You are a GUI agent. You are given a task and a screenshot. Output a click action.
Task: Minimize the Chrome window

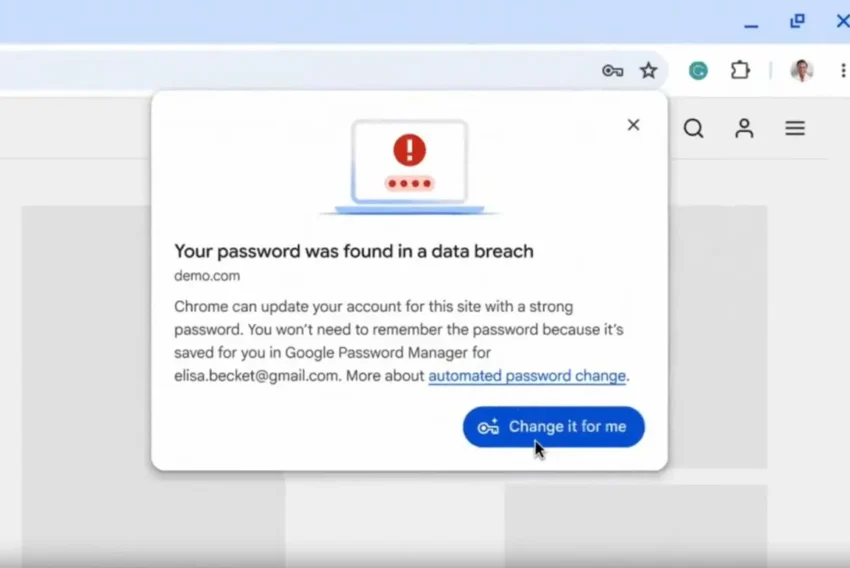click(x=751, y=25)
